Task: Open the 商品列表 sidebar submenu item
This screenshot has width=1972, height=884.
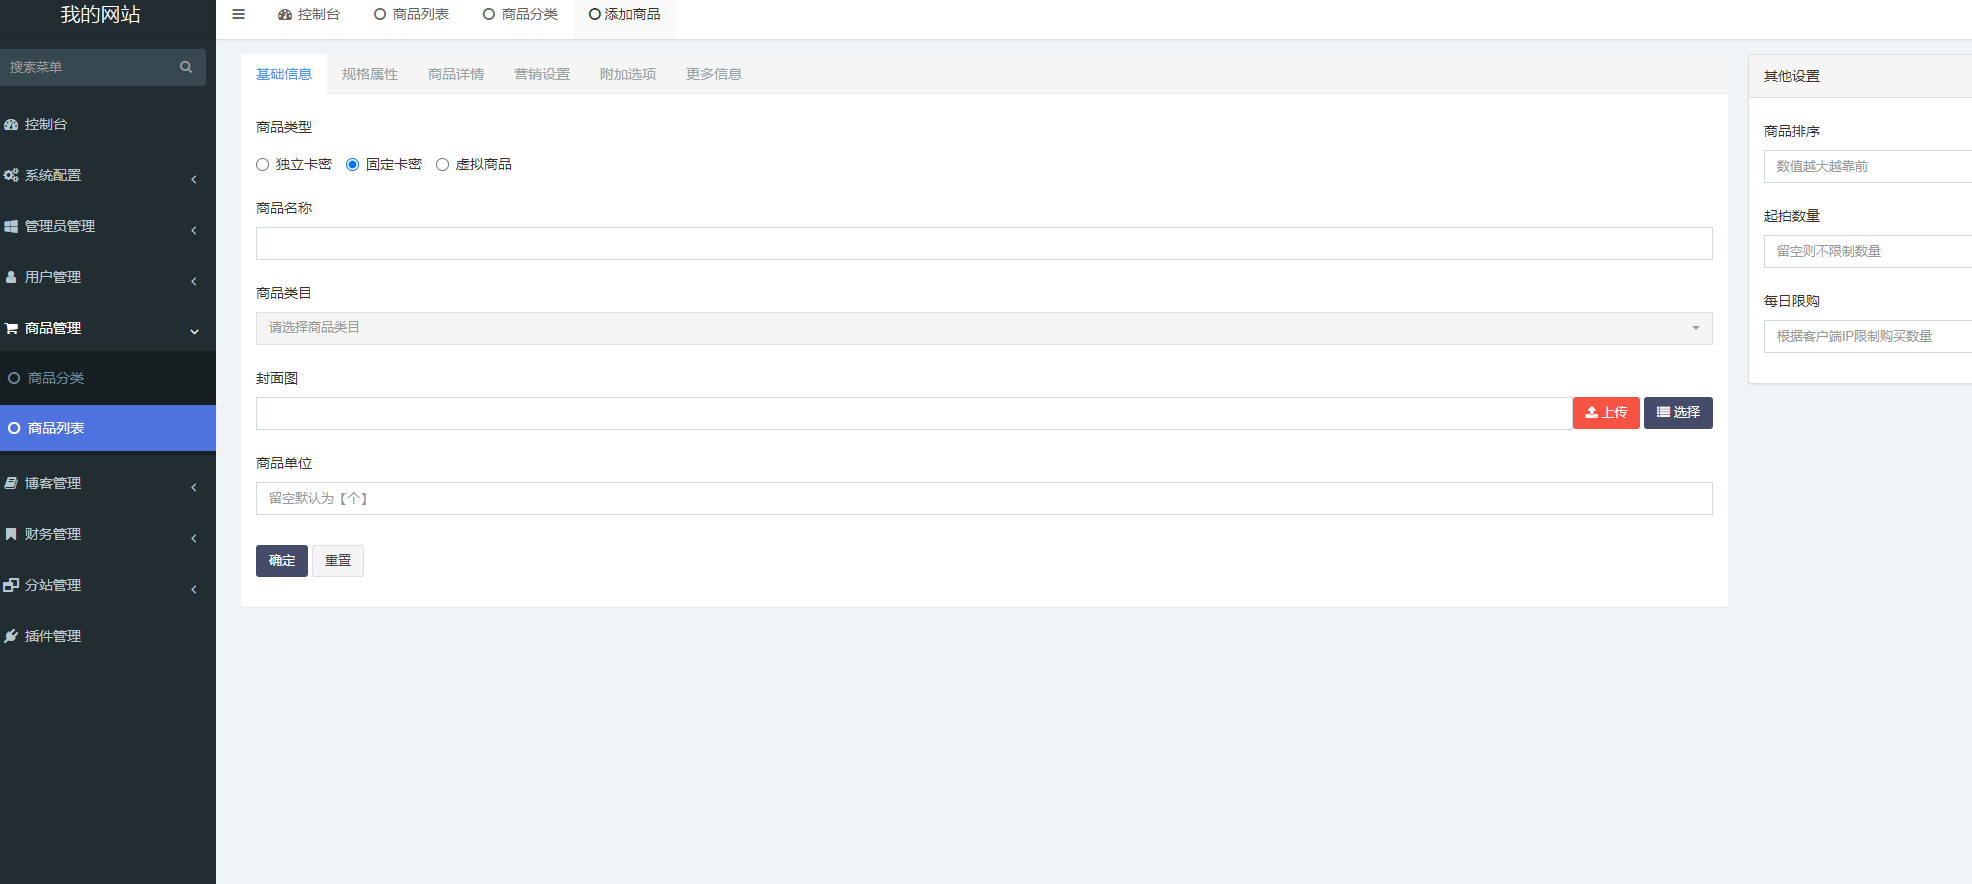Action: tap(56, 428)
